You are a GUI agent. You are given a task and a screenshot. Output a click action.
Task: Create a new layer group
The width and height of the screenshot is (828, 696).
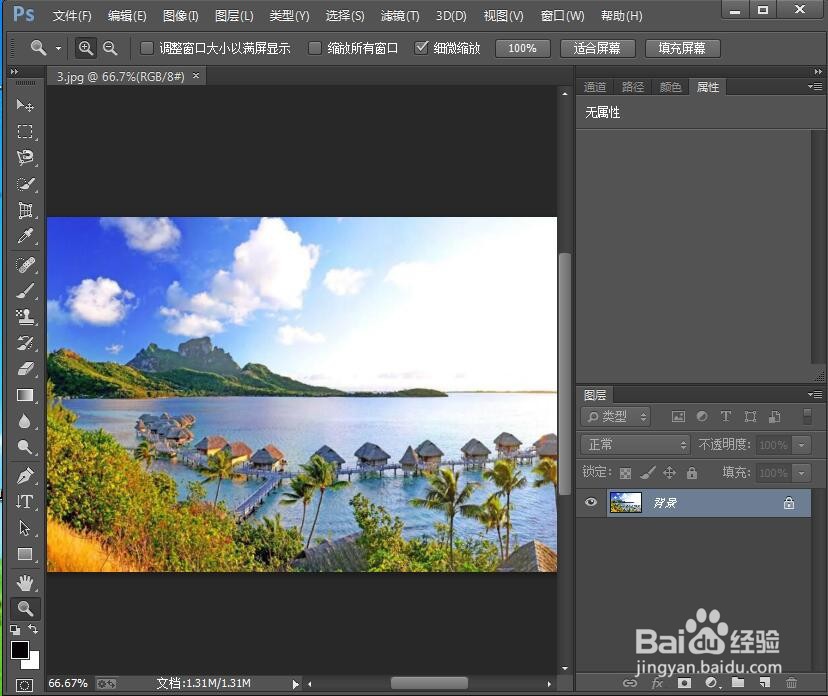pyautogui.click(x=738, y=683)
